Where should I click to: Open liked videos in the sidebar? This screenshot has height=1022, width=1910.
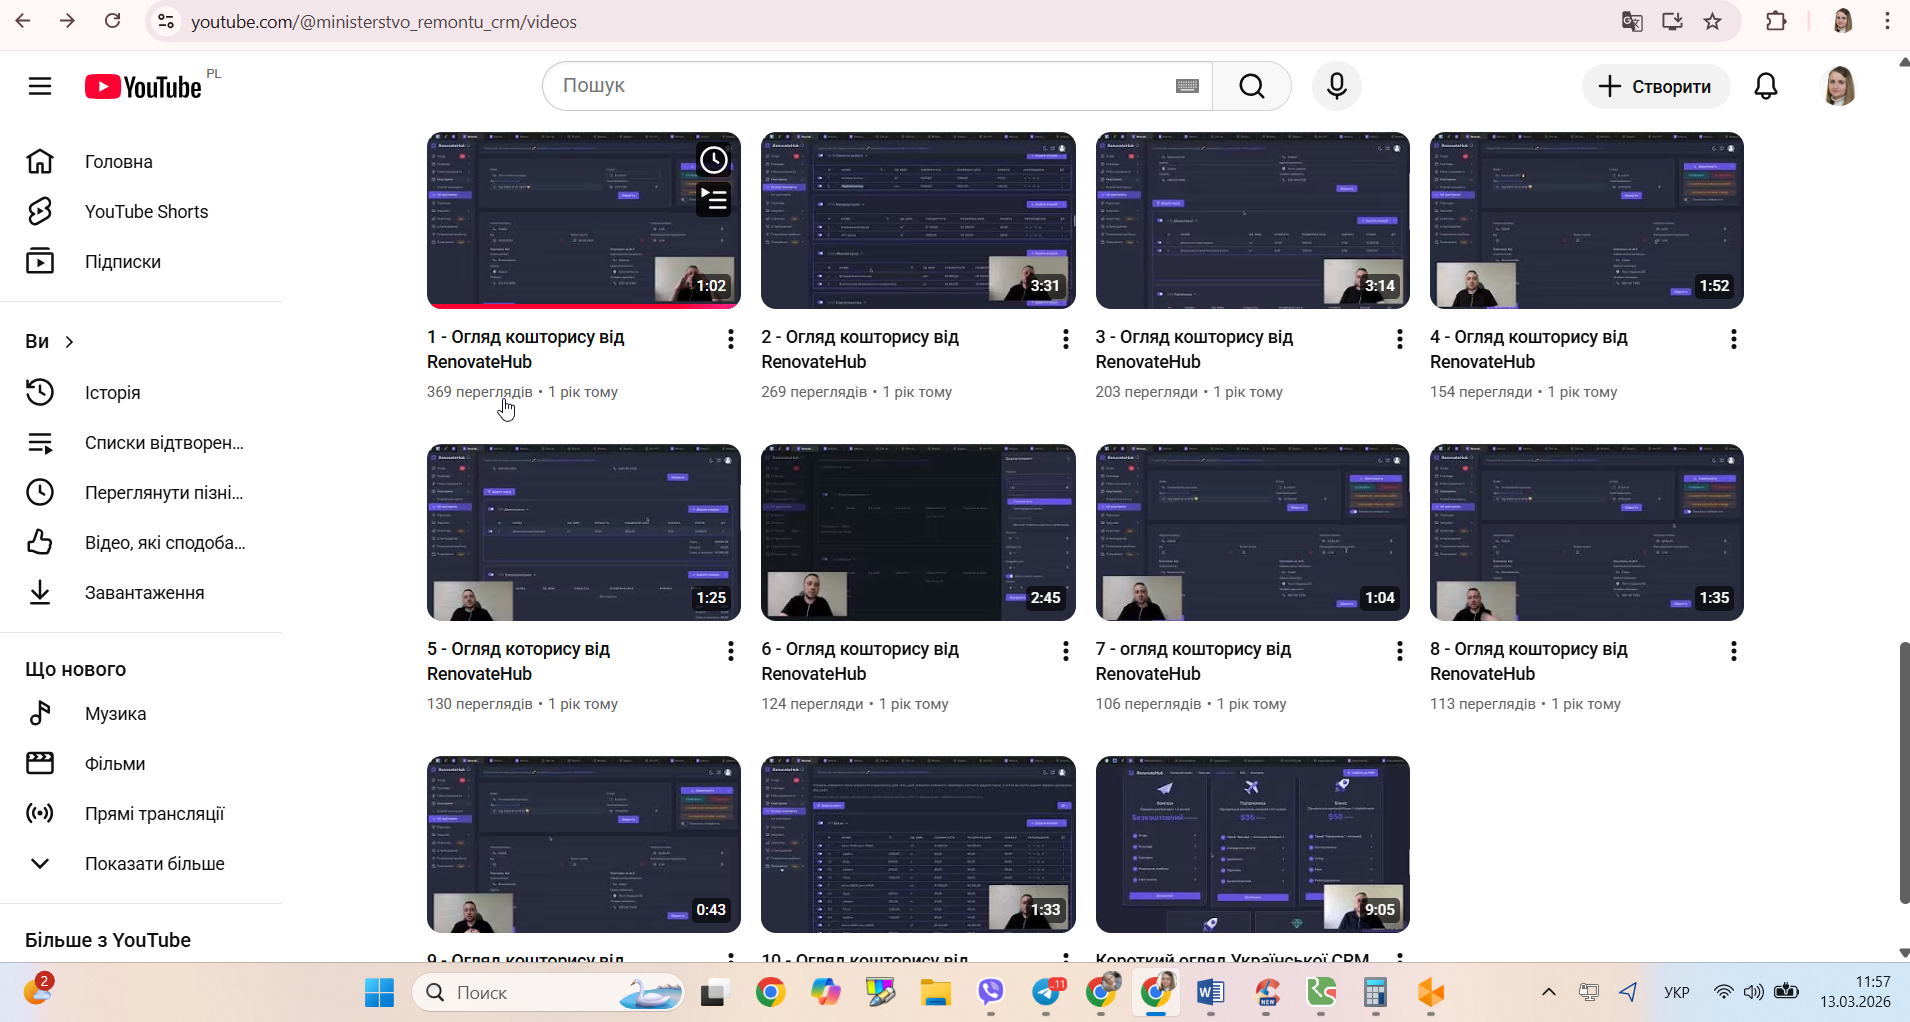click(x=141, y=543)
